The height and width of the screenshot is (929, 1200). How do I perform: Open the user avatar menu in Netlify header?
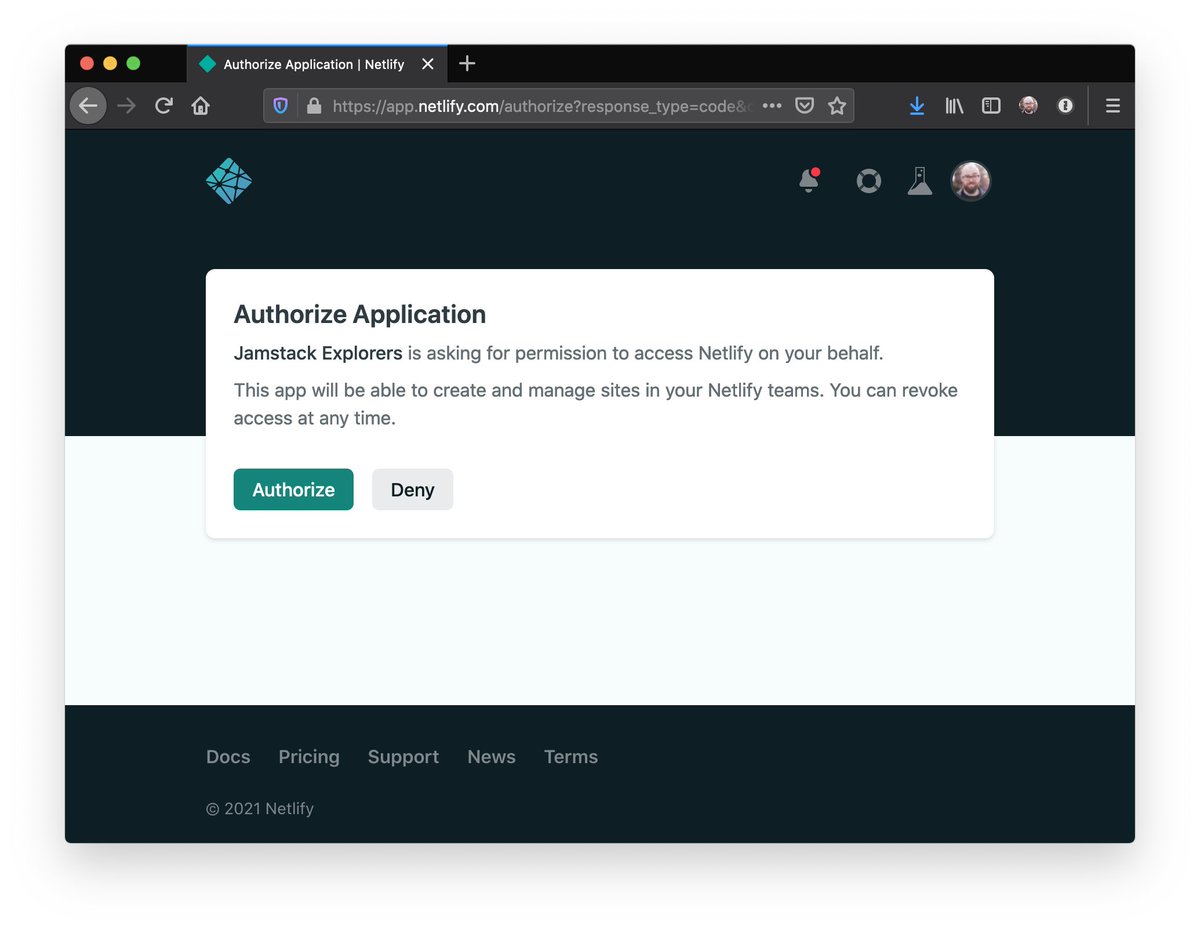point(970,181)
